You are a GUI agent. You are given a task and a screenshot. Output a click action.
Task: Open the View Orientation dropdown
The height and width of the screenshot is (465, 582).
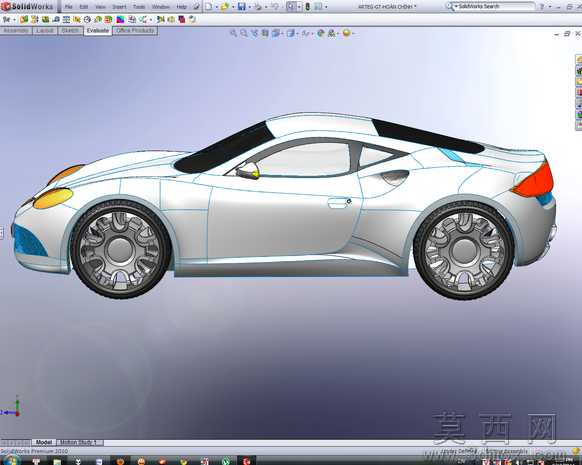[x=277, y=33]
